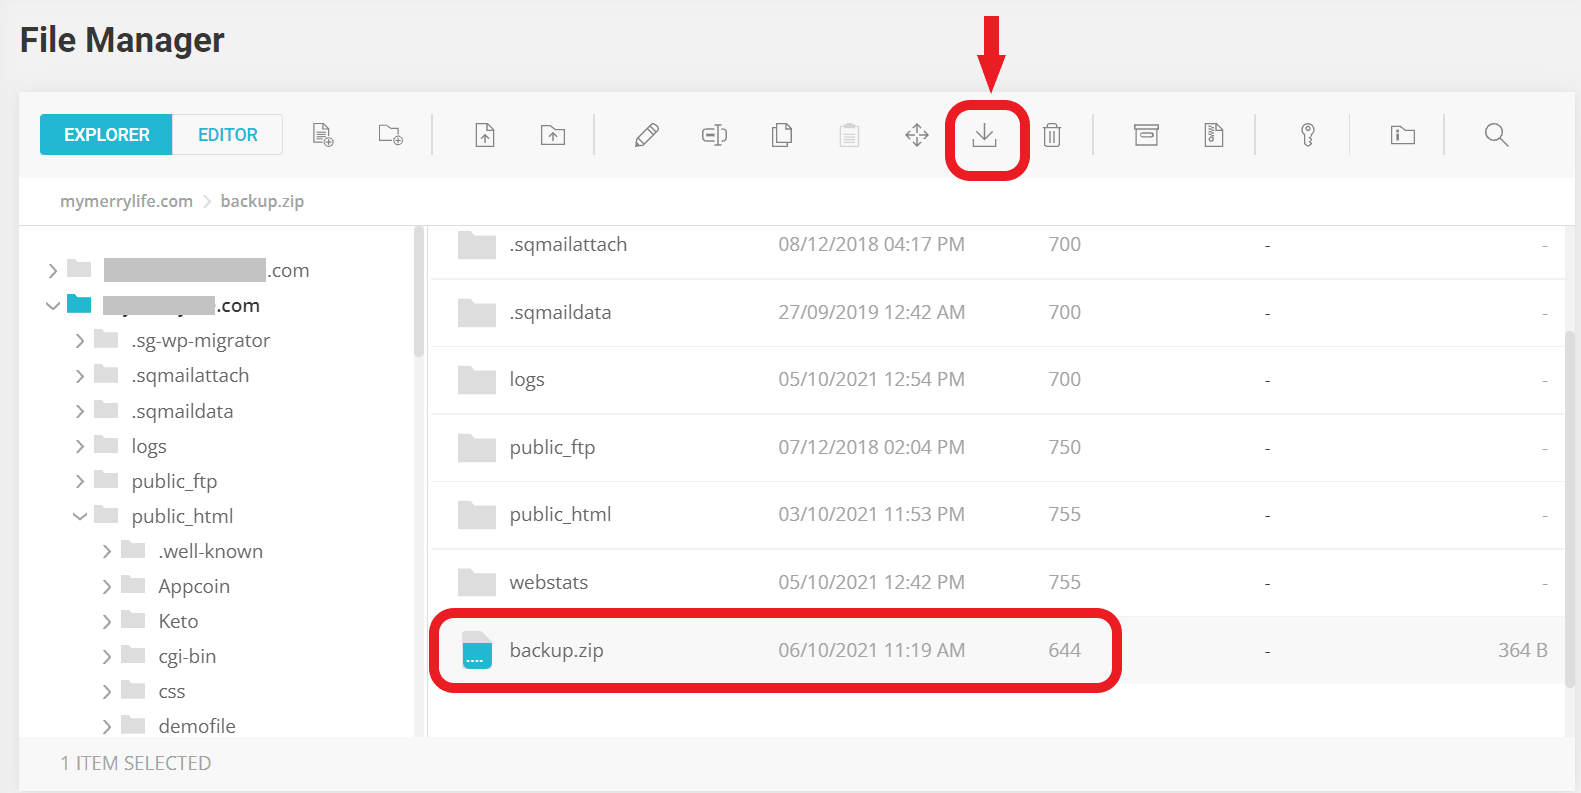
Task: Expand the first blurred .com tree folder
Action: [x=53, y=270]
